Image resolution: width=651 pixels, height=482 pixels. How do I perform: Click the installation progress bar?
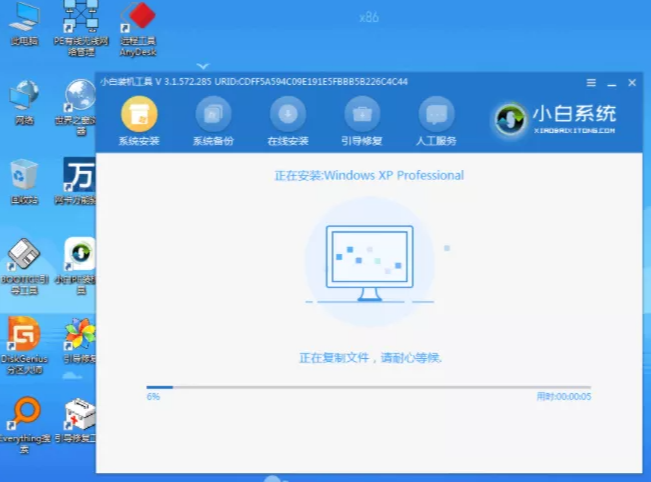369,387
